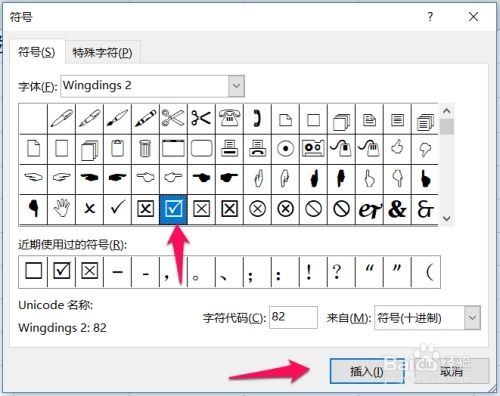Image resolution: width=500 pixels, height=396 pixels.
Task: Pick the stacked lined documents symbol in the first row
Action: [x=425, y=119]
